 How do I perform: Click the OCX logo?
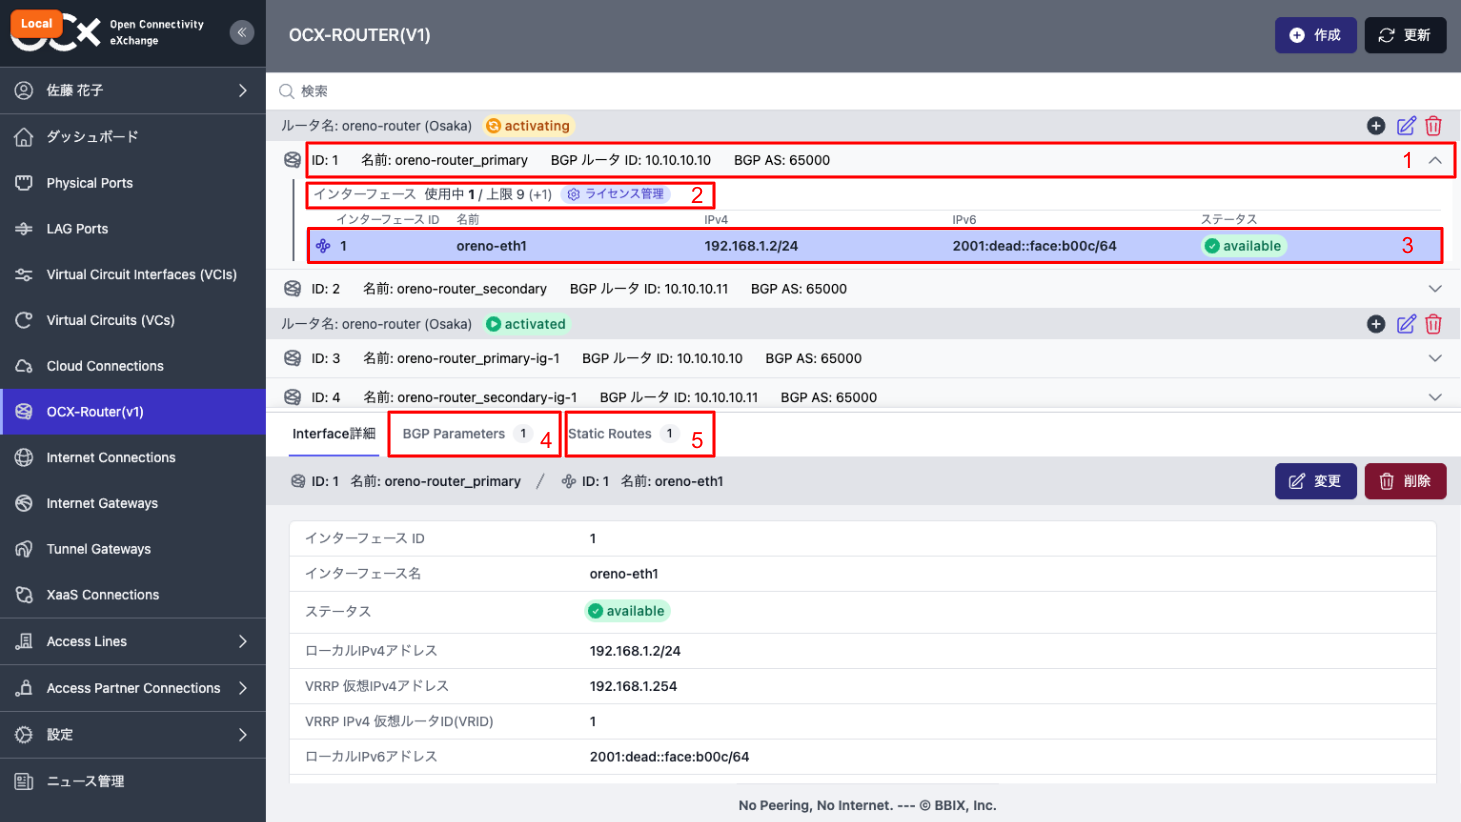56,33
